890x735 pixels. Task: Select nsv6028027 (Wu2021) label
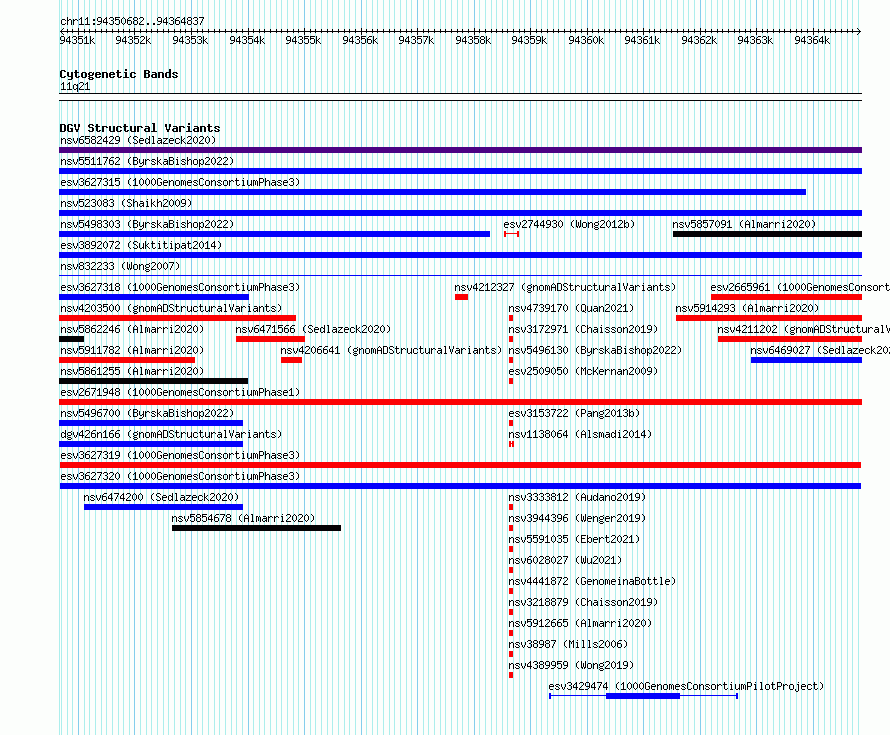(565, 560)
